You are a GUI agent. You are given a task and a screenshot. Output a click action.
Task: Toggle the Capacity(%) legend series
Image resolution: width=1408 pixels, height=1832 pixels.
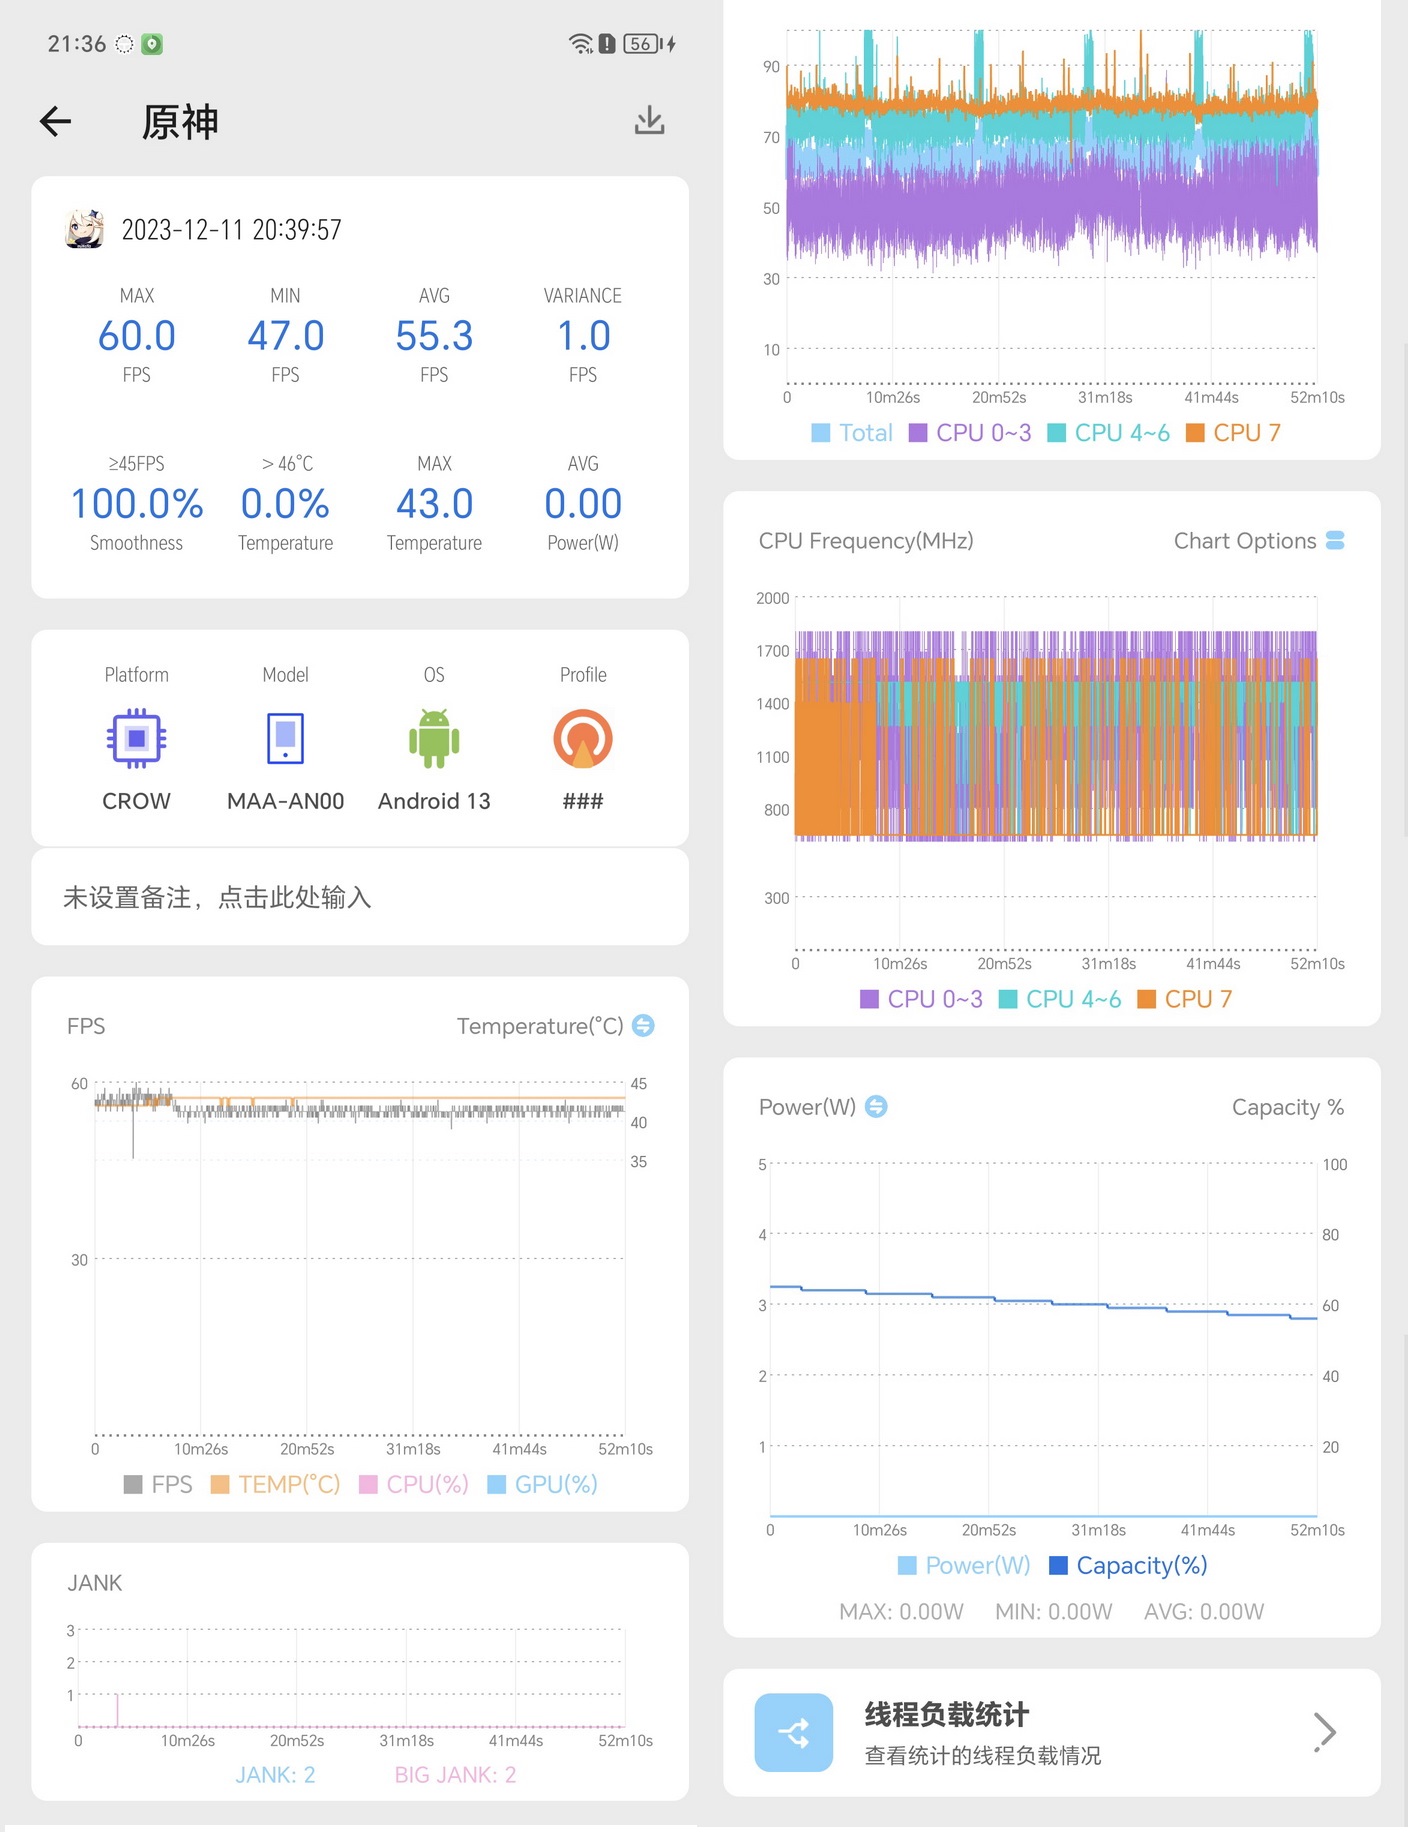1128,1565
